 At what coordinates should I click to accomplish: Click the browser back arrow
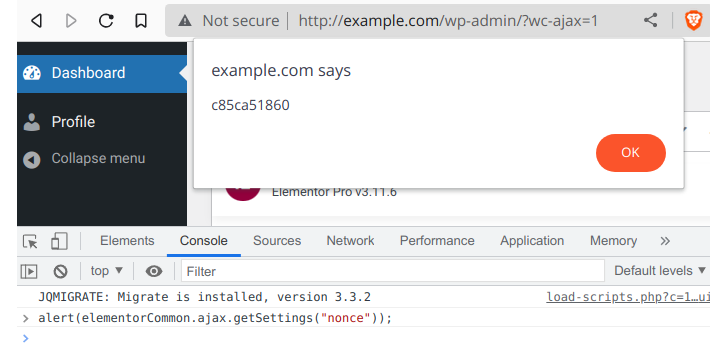(36, 20)
